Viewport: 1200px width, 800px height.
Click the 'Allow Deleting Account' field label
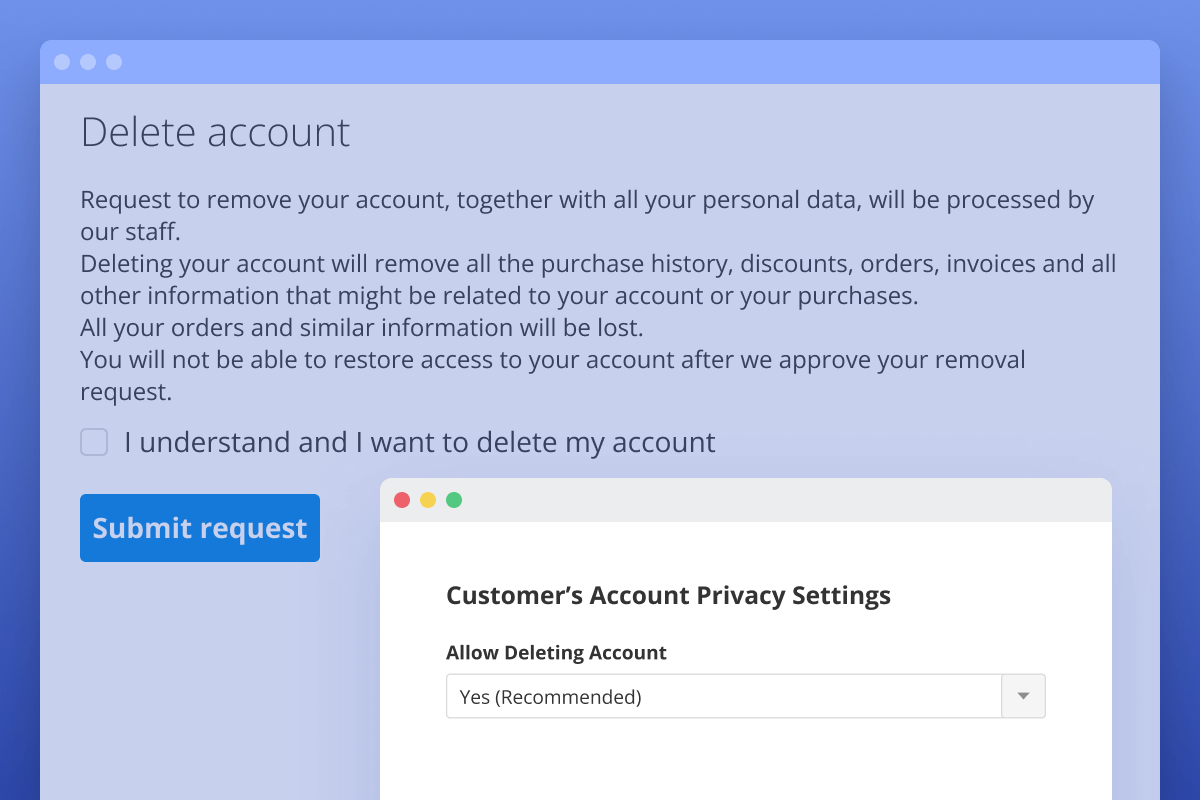(x=556, y=653)
